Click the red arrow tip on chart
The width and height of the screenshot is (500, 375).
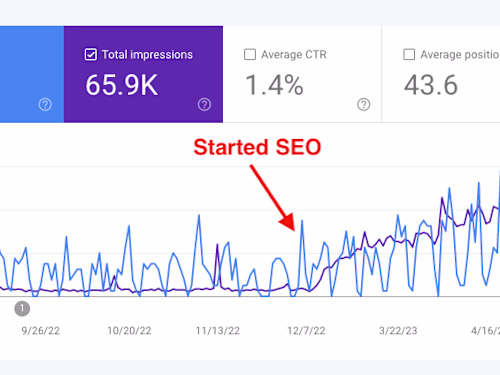point(293,229)
